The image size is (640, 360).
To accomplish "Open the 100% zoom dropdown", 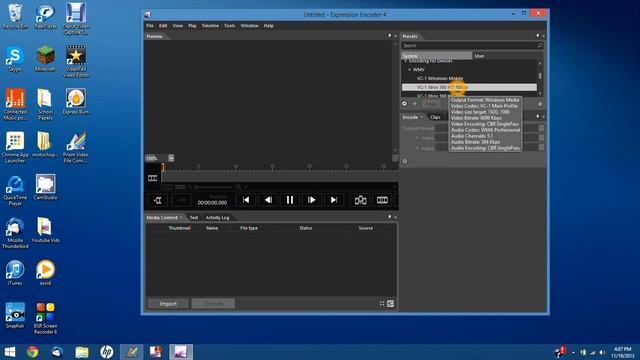I will point(171,158).
